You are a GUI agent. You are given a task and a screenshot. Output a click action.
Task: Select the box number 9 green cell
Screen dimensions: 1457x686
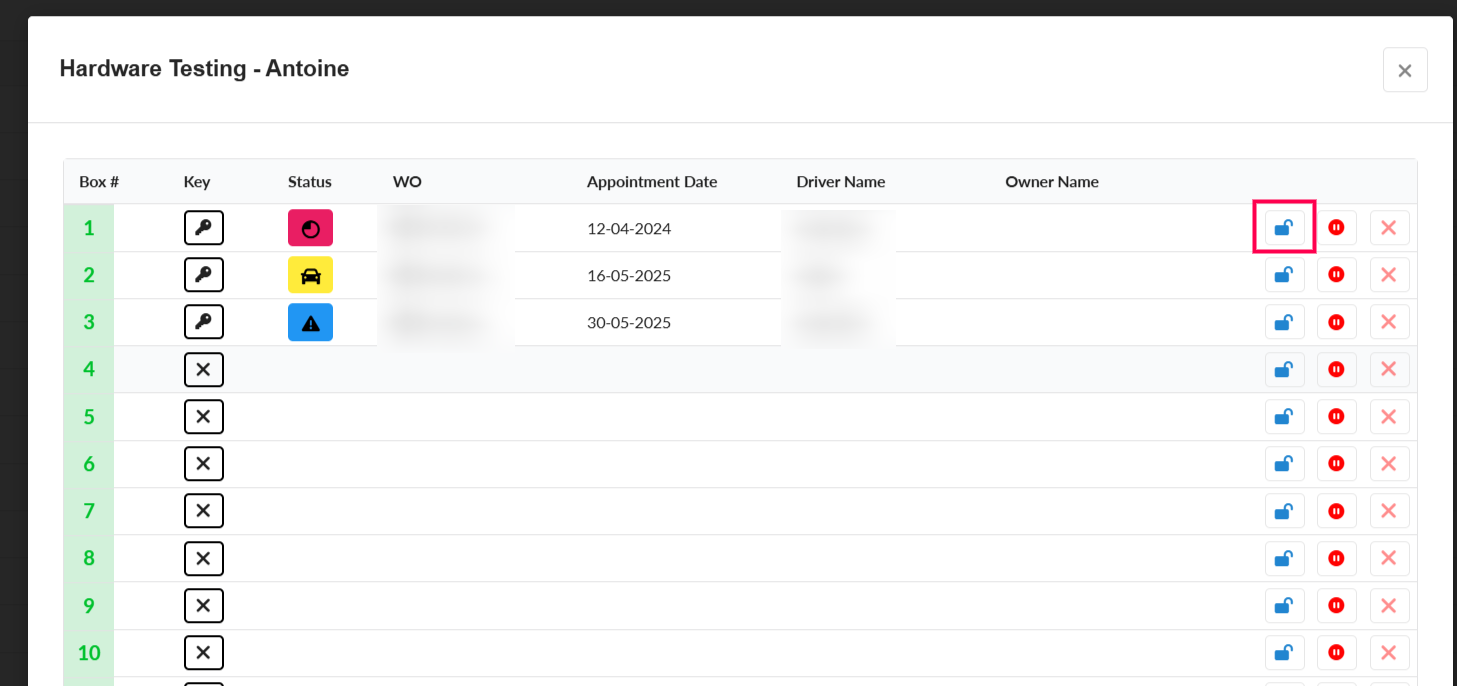coord(89,606)
